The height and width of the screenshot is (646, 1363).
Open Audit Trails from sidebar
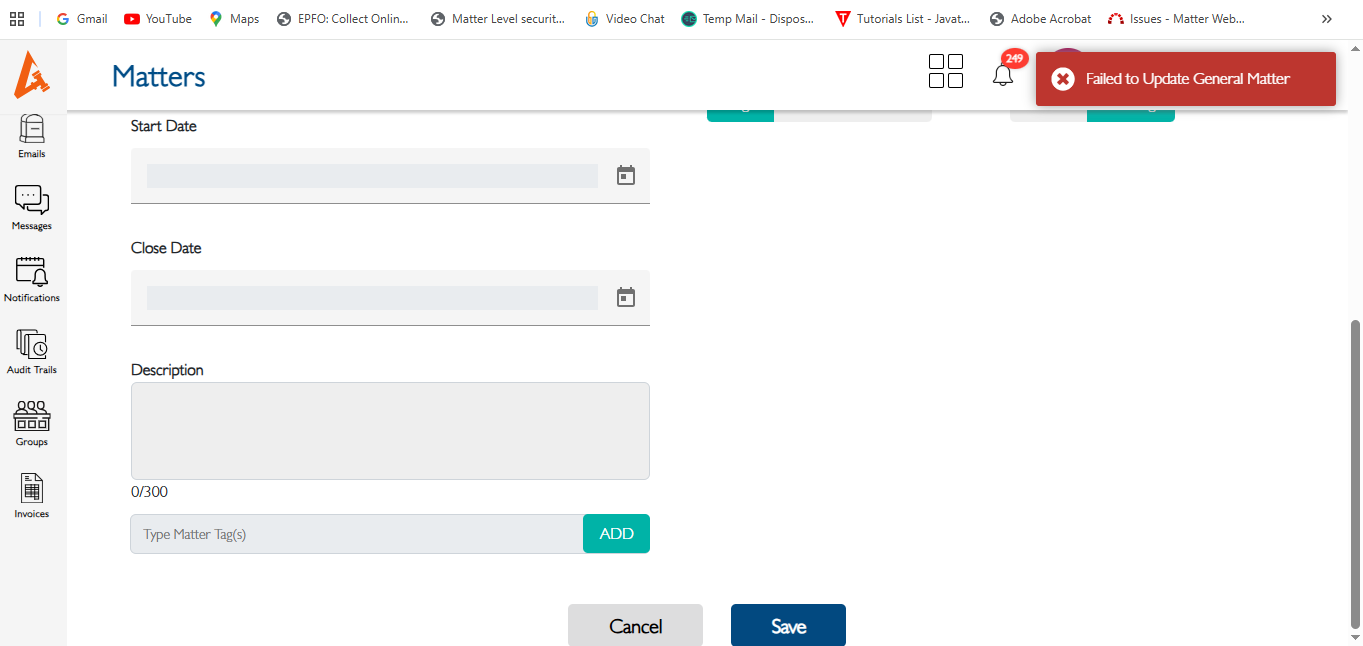pyautogui.click(x=32, y=351)
